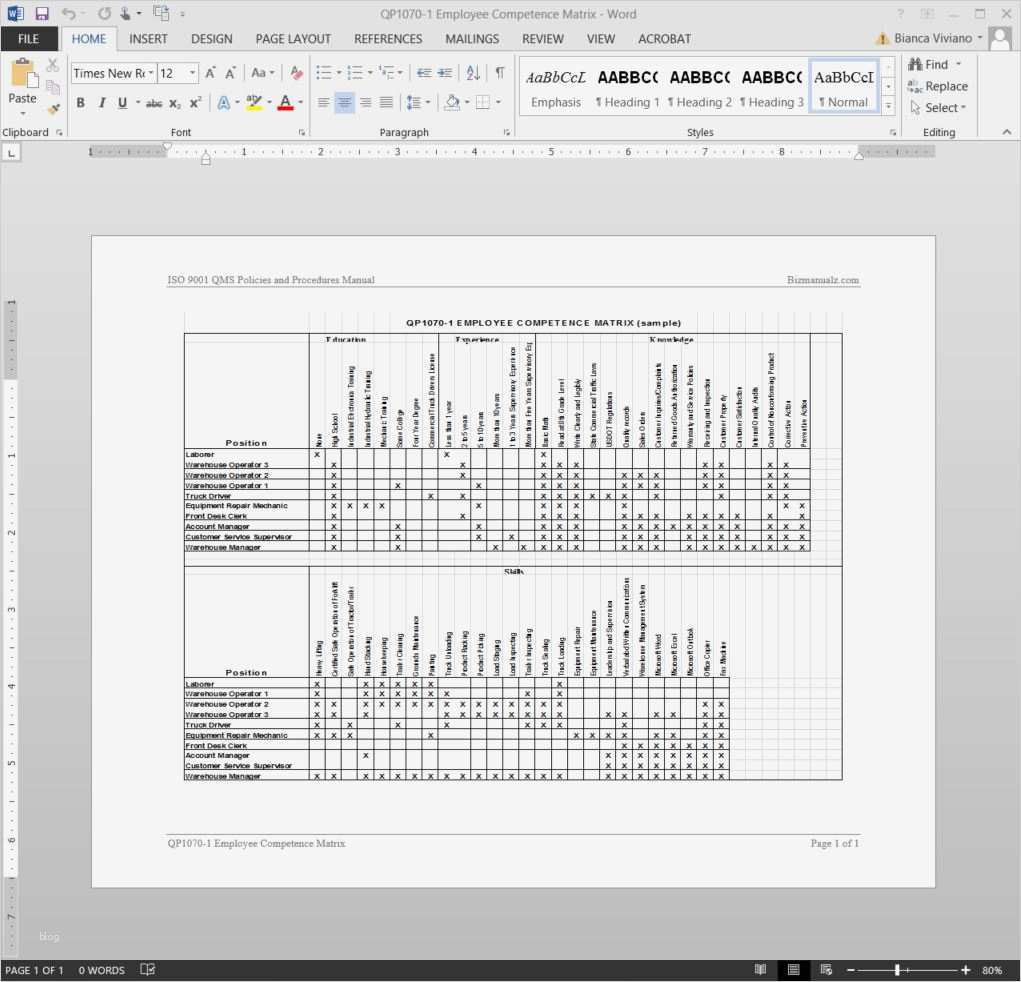Switch to the ACROBAT tab
The width and height of the screenshot is (1021, 982).
[x=664, y=39]
